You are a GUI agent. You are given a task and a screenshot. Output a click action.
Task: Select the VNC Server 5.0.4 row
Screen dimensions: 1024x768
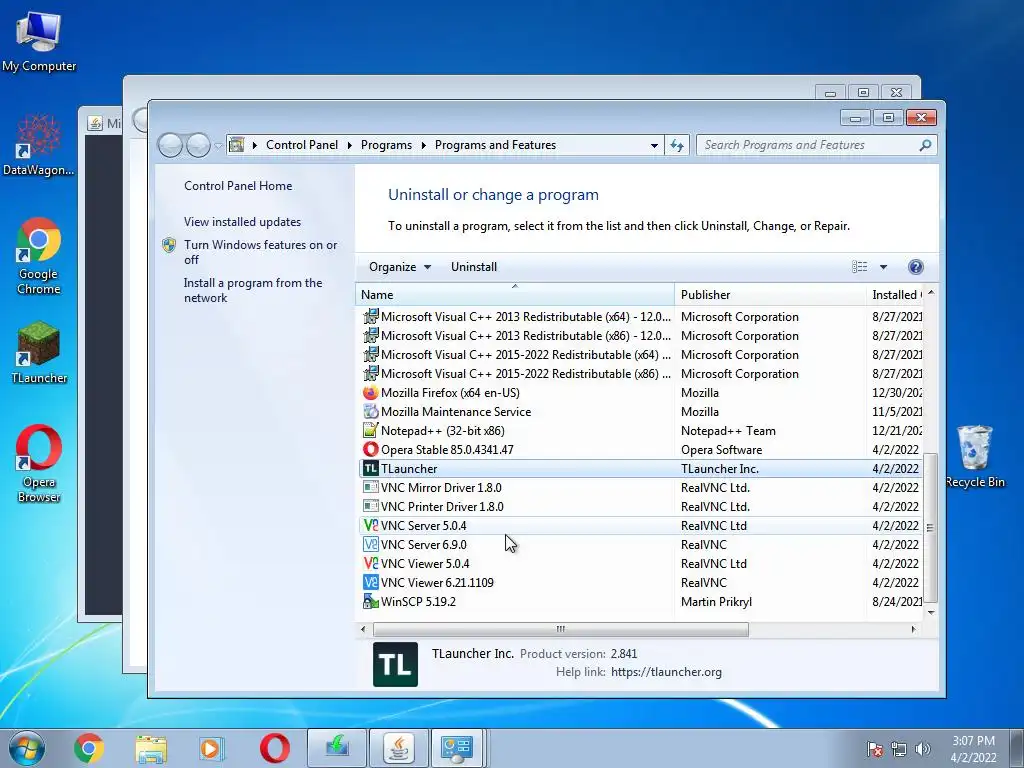[x=640, y=525]
